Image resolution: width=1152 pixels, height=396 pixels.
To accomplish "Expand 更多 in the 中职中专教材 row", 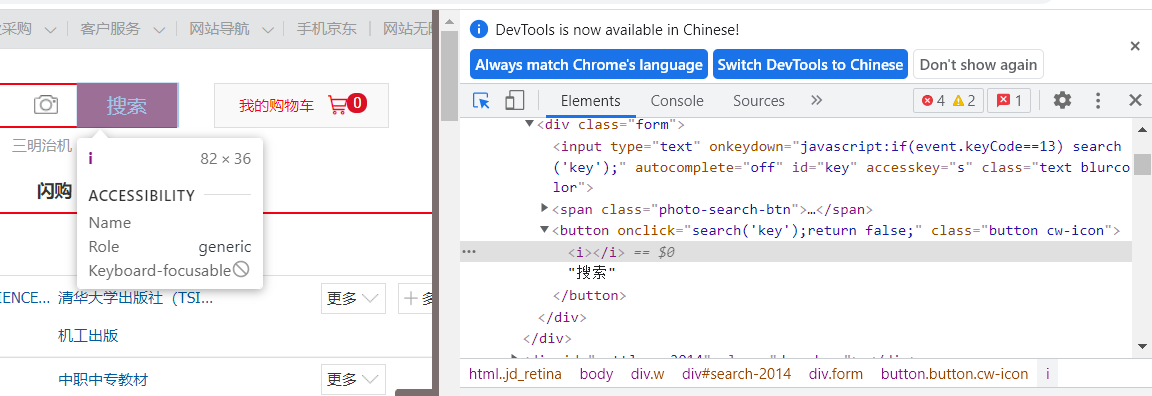I will click(353, 380).
